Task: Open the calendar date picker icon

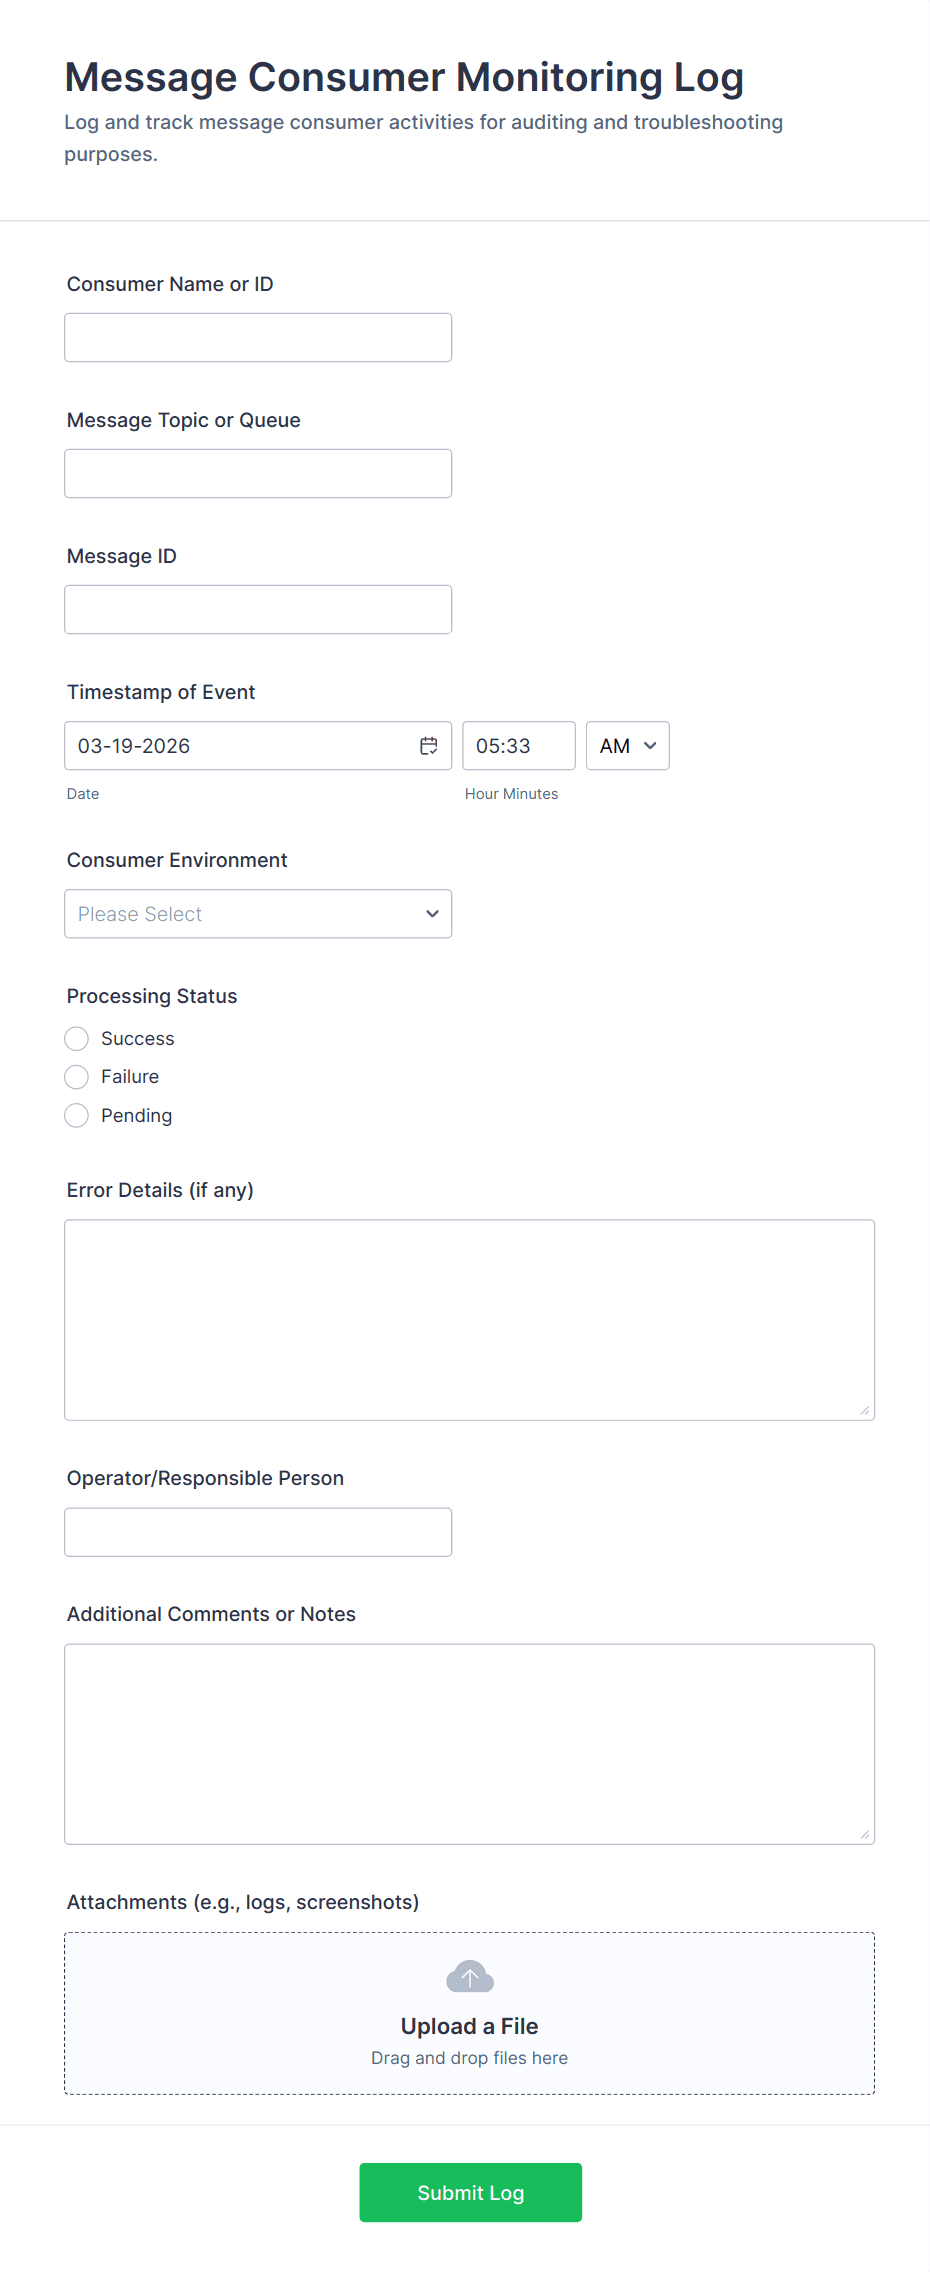Action: pos(429,746)
